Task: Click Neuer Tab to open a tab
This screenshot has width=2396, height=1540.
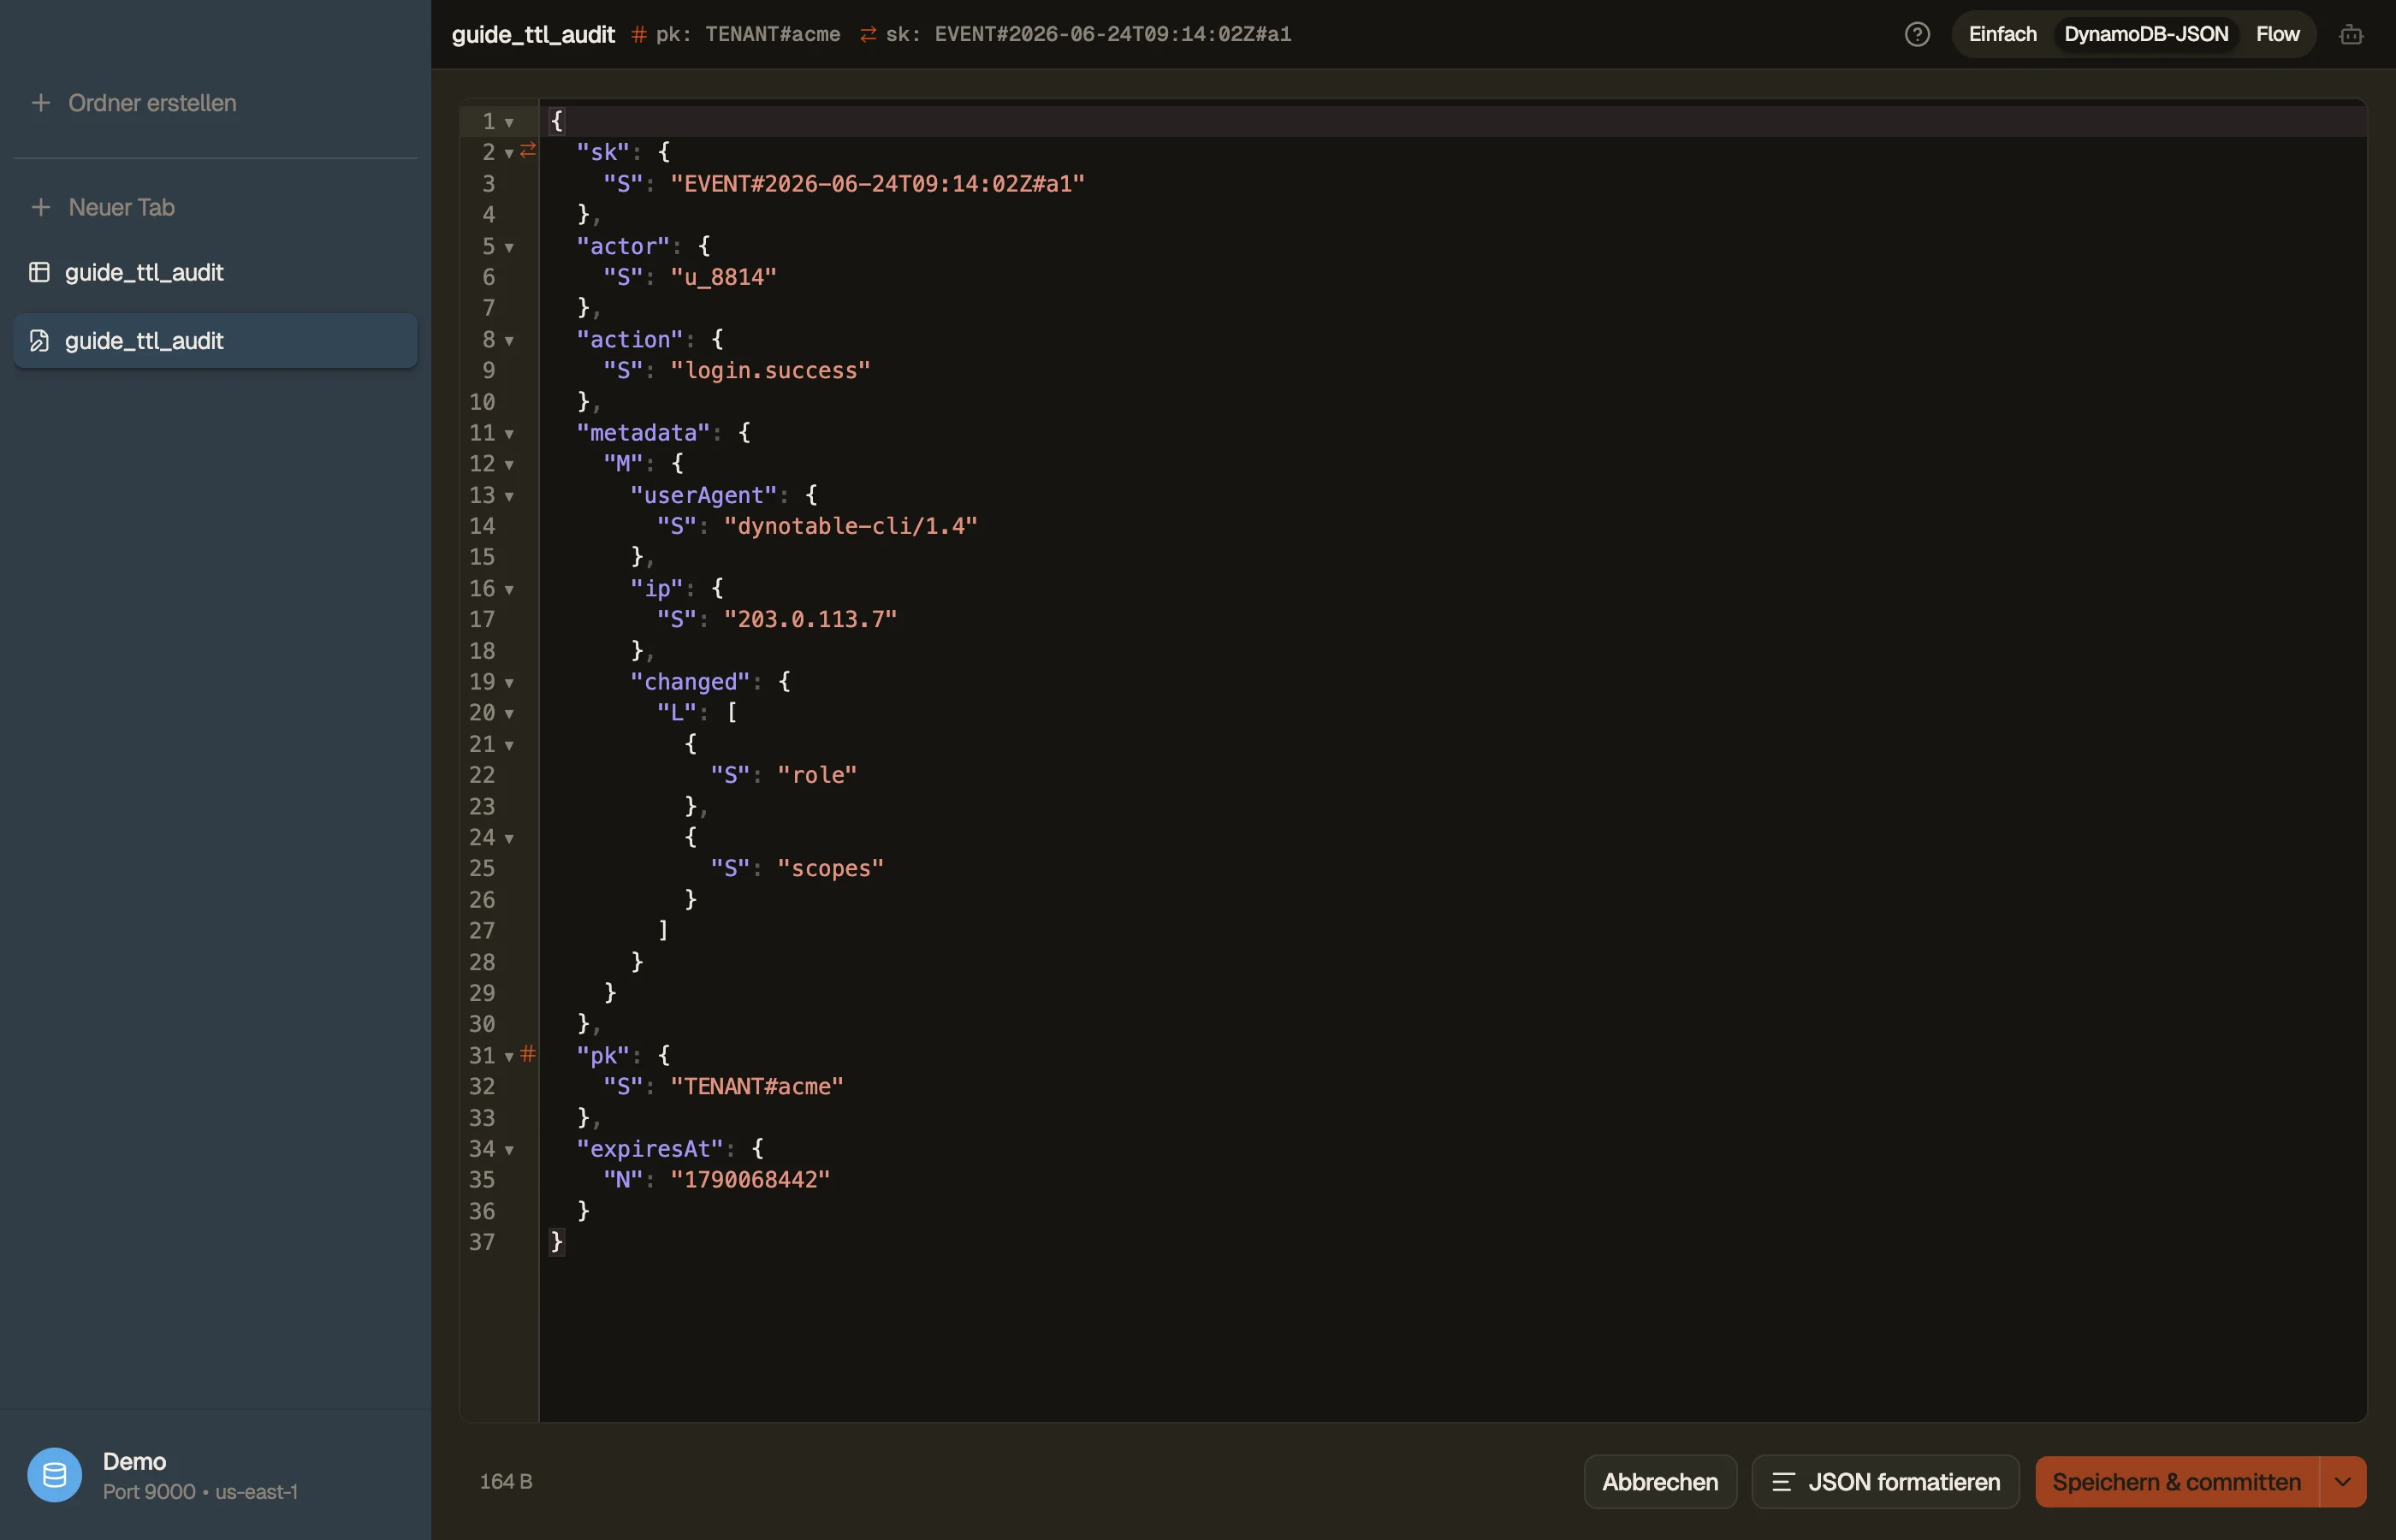Action: point(121,207)
